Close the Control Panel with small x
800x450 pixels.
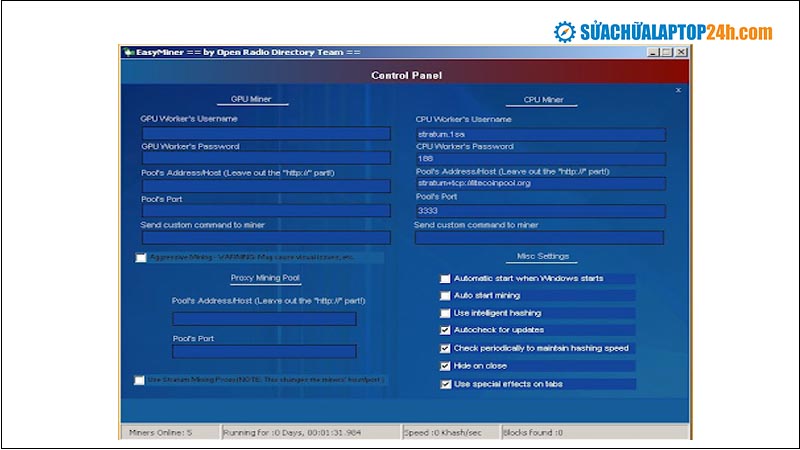click(x=678, y=90)
